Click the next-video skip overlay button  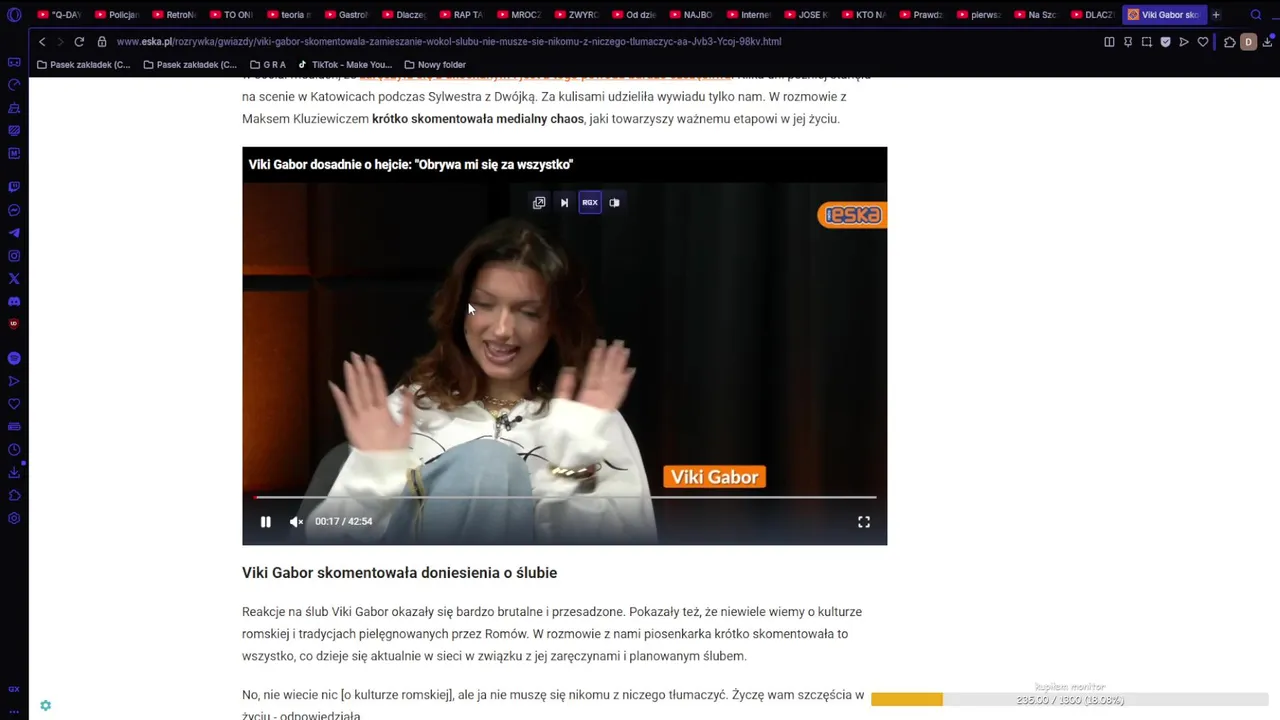[564, 203]
